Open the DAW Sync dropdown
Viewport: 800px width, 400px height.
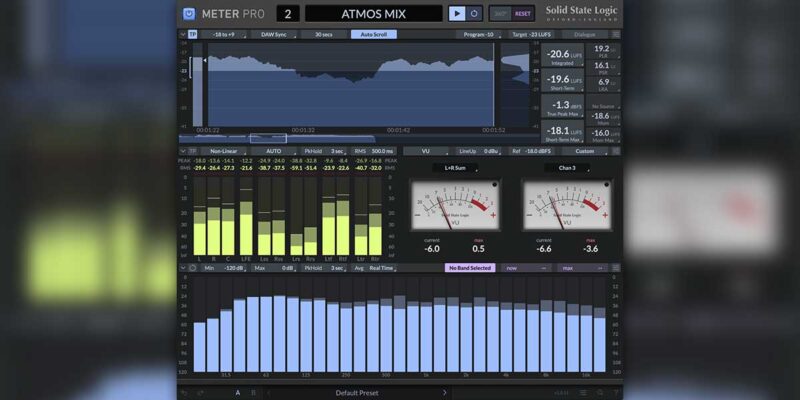274,35
